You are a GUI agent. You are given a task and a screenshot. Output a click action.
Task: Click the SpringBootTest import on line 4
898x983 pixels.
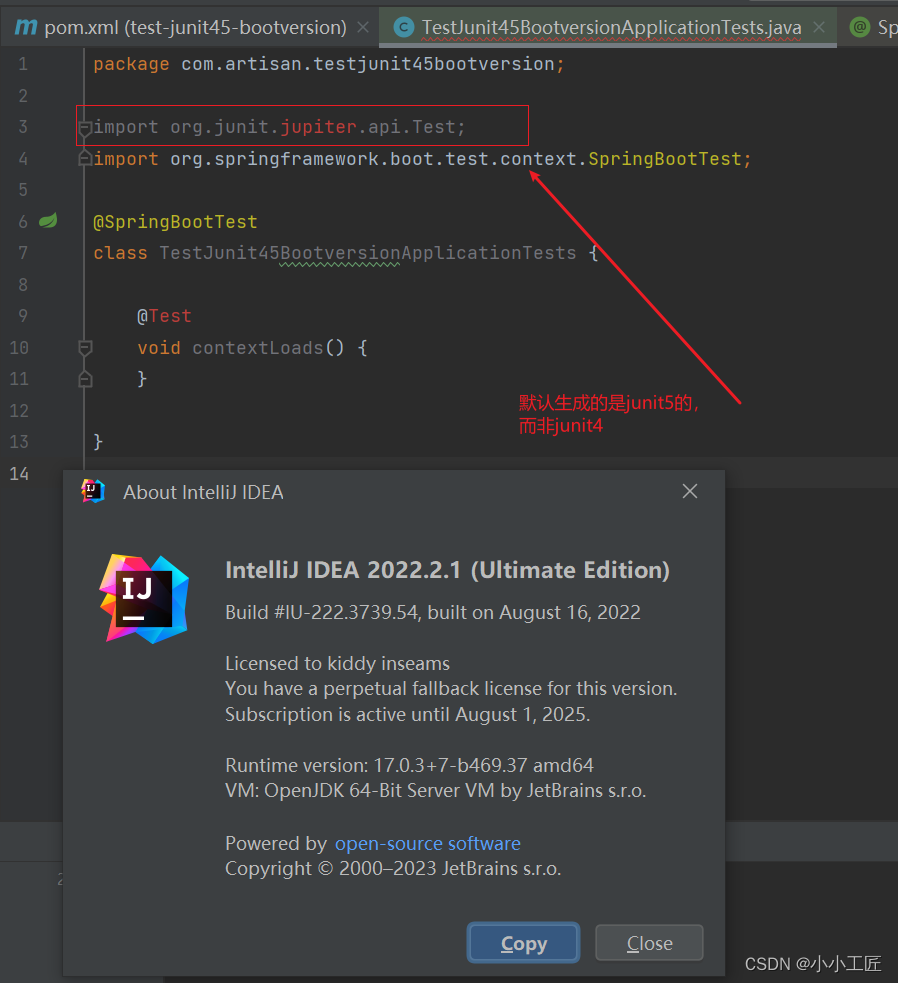422,159
